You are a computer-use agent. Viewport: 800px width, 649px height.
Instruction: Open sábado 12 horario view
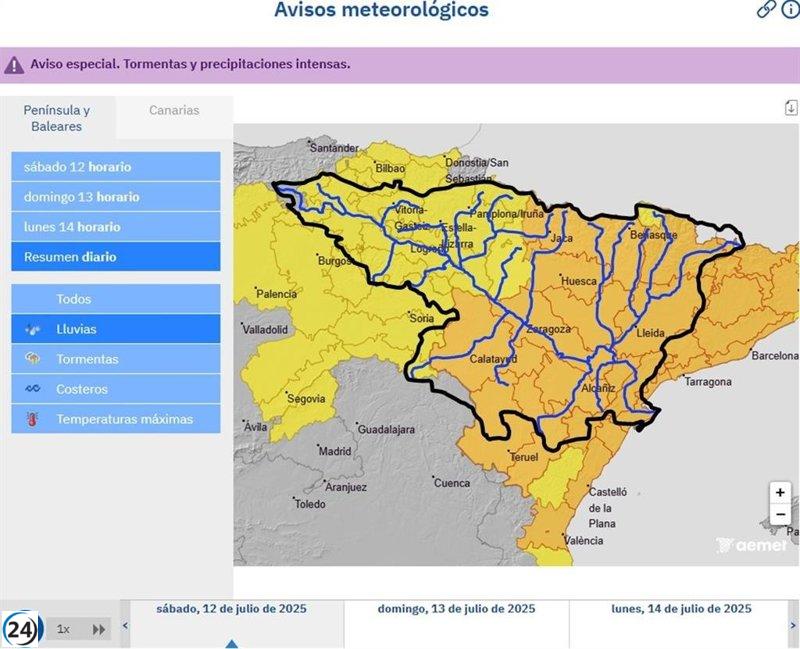point(116,167)
